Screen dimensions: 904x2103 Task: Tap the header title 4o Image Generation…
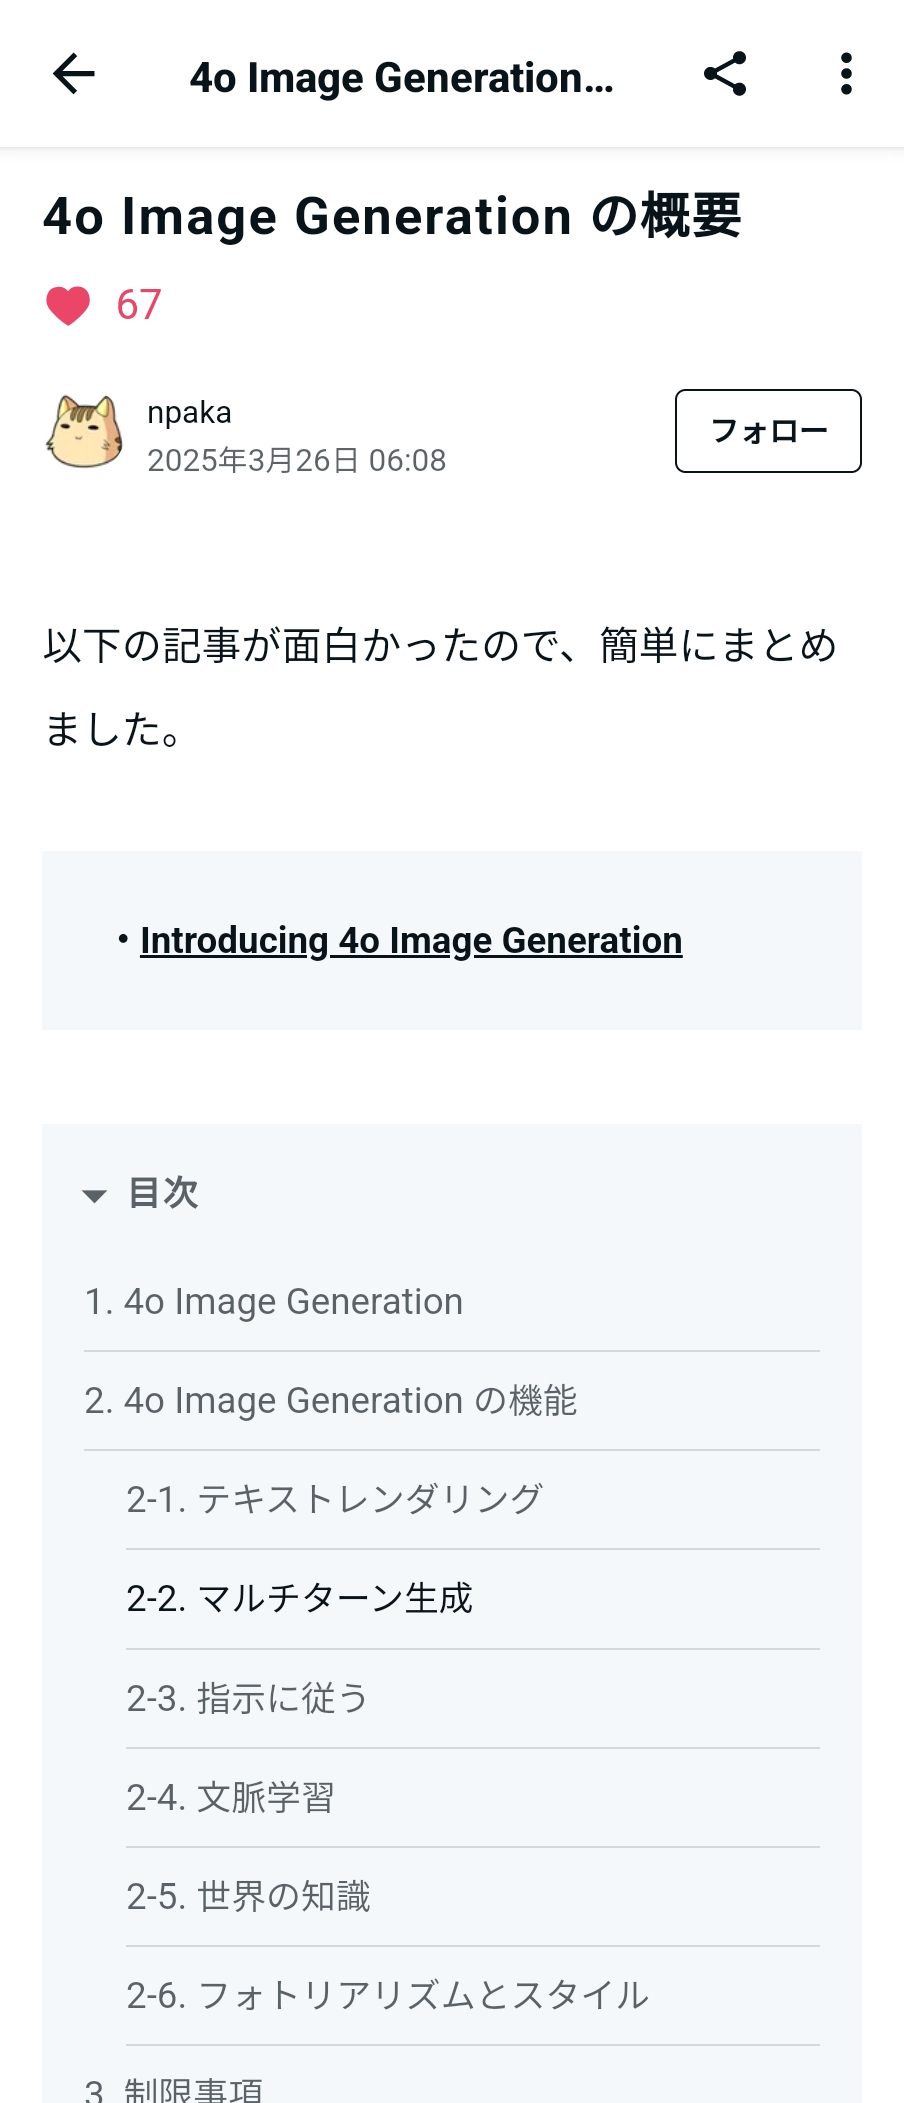(401, 77)
